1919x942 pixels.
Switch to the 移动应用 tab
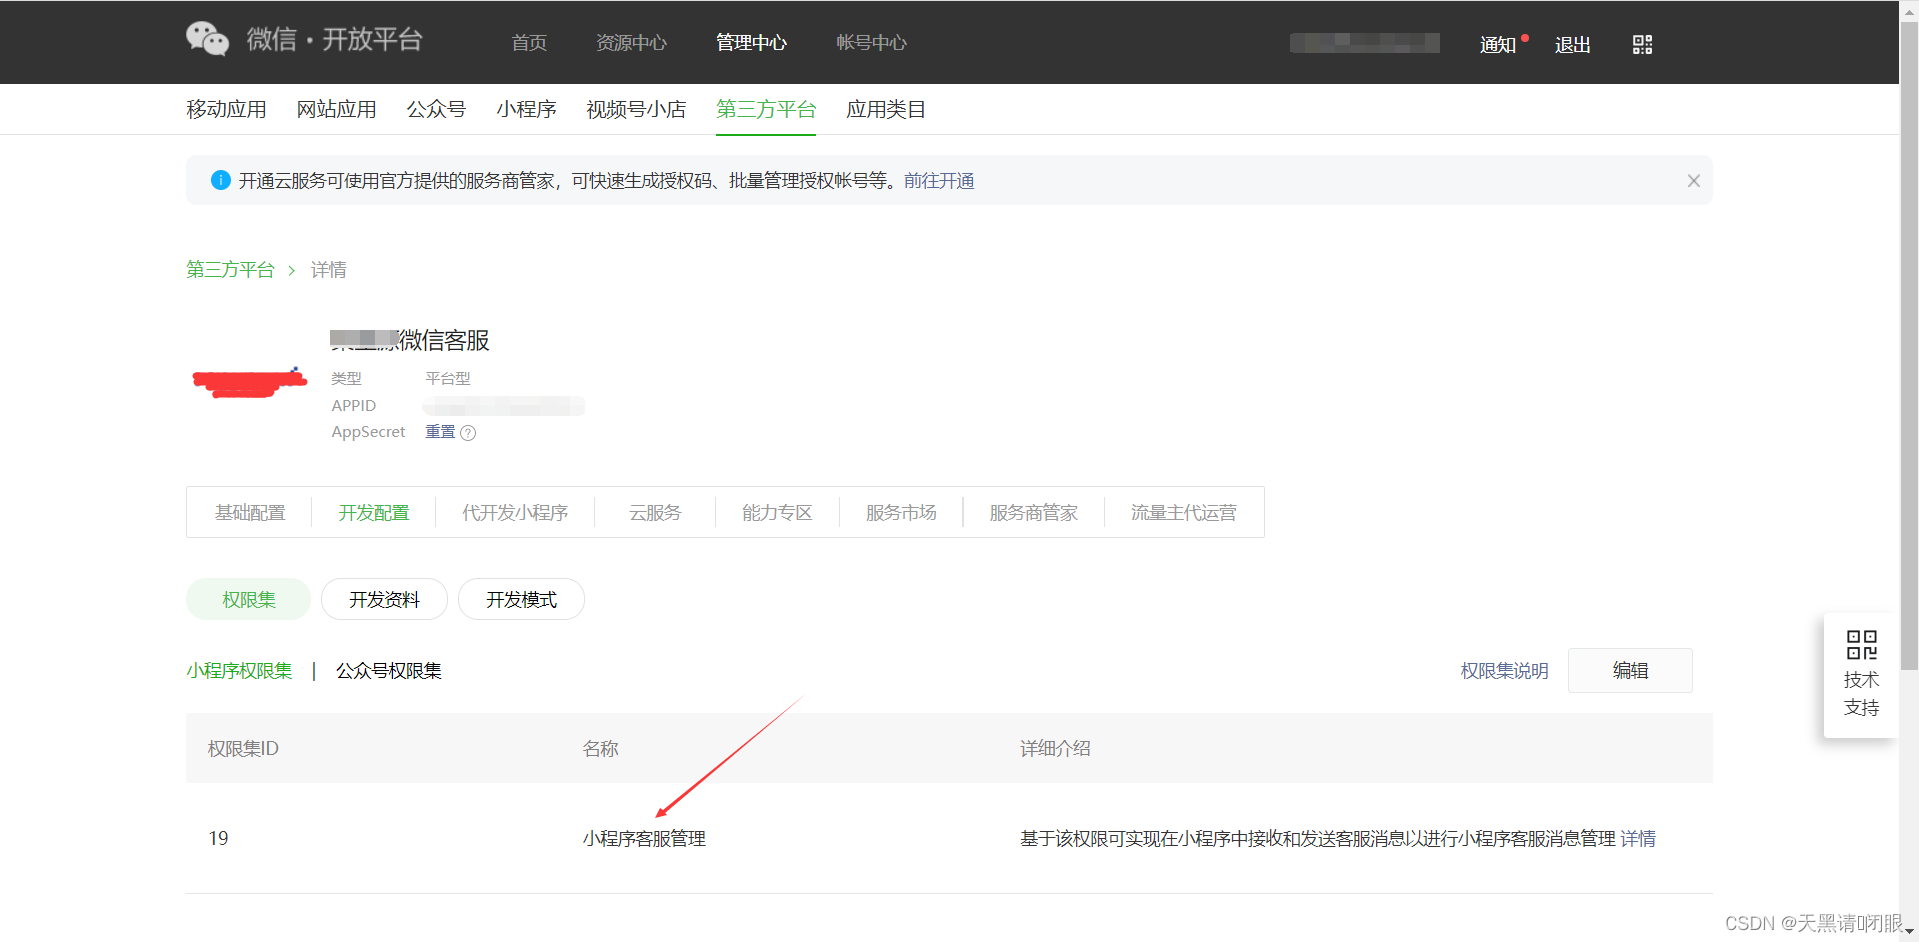pos(226,109)
